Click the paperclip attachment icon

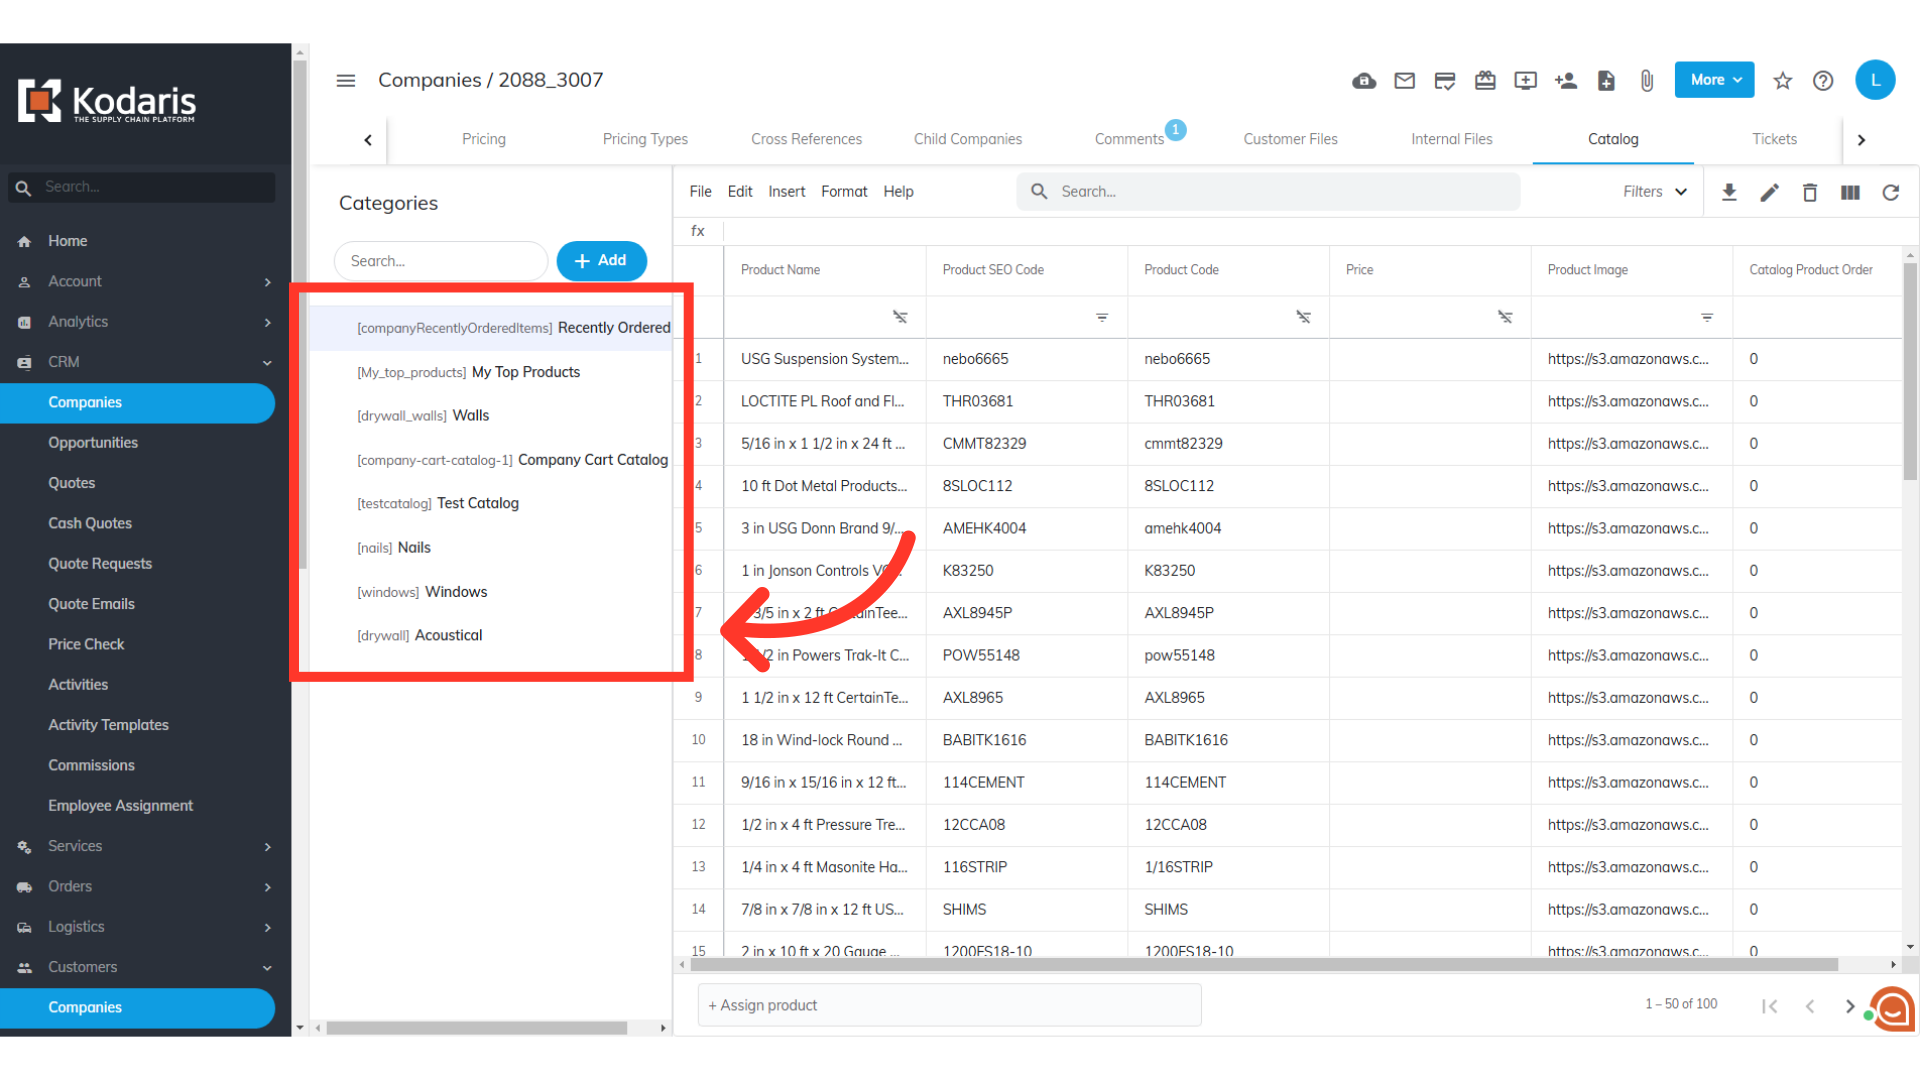(x=1646, y=81)
